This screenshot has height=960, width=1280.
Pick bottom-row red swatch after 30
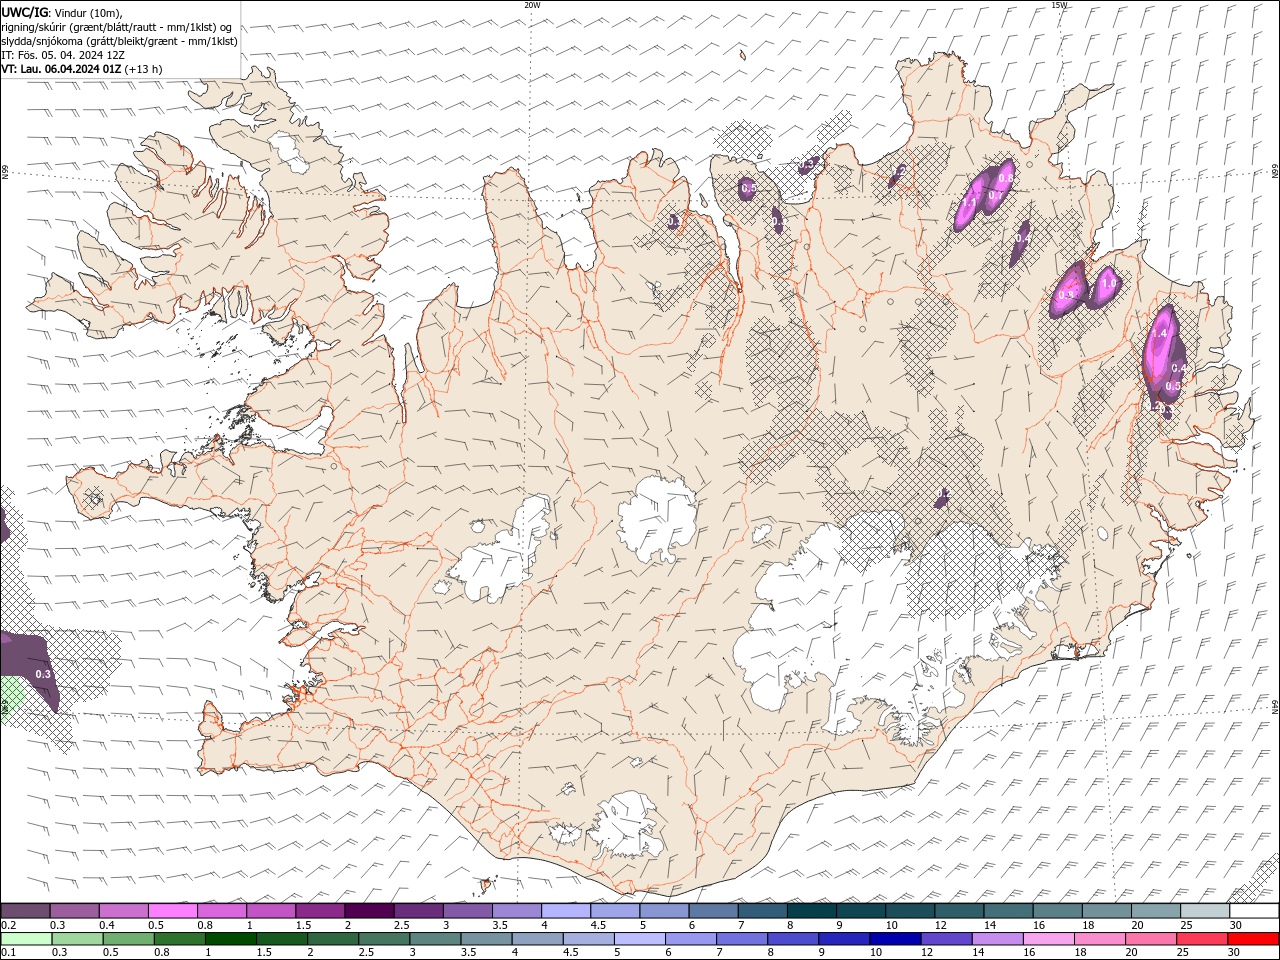[1254, 939]
